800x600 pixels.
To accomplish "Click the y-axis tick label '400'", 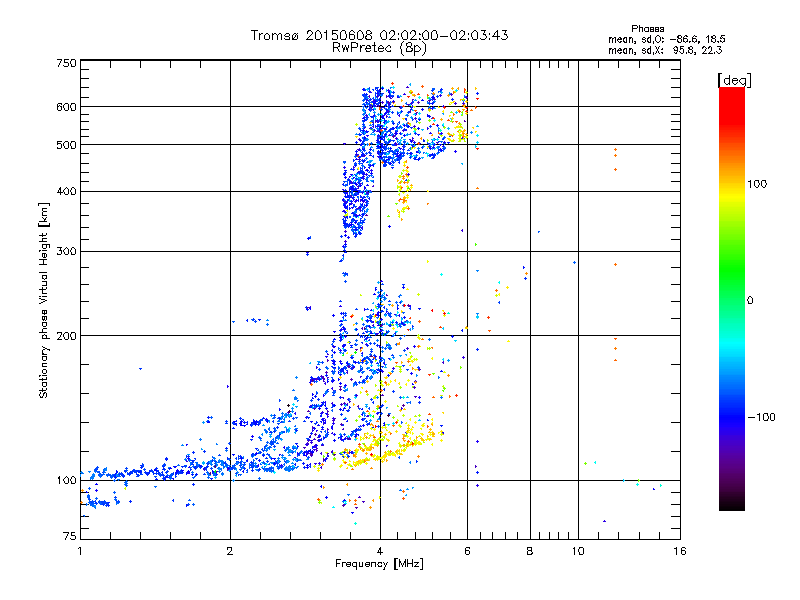I will tap(67, 192).
